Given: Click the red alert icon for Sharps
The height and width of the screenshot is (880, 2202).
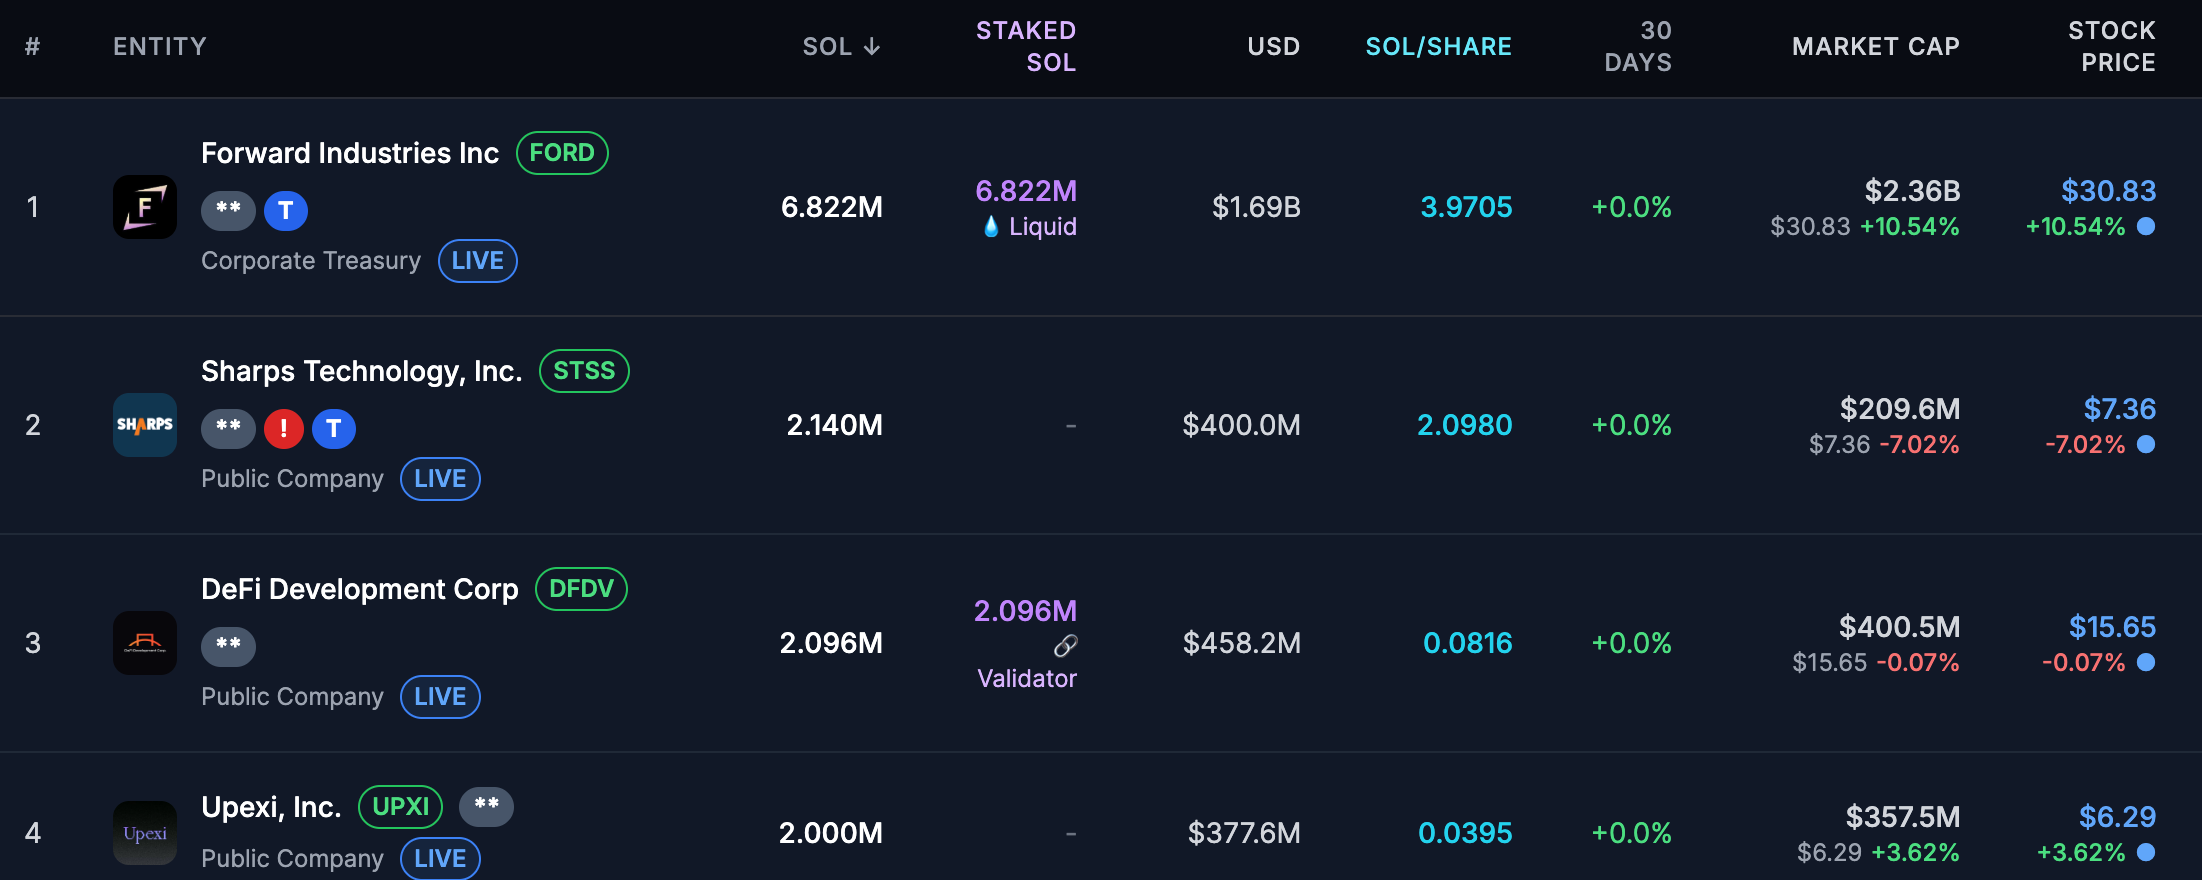Looking at the screenshot, I should coord(284,429).
